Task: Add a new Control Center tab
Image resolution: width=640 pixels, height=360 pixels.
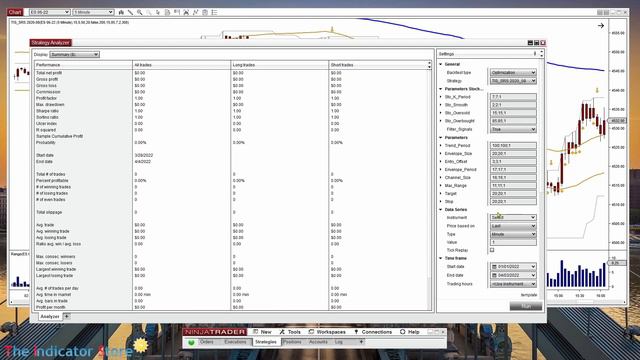Action: pos(361,342)
